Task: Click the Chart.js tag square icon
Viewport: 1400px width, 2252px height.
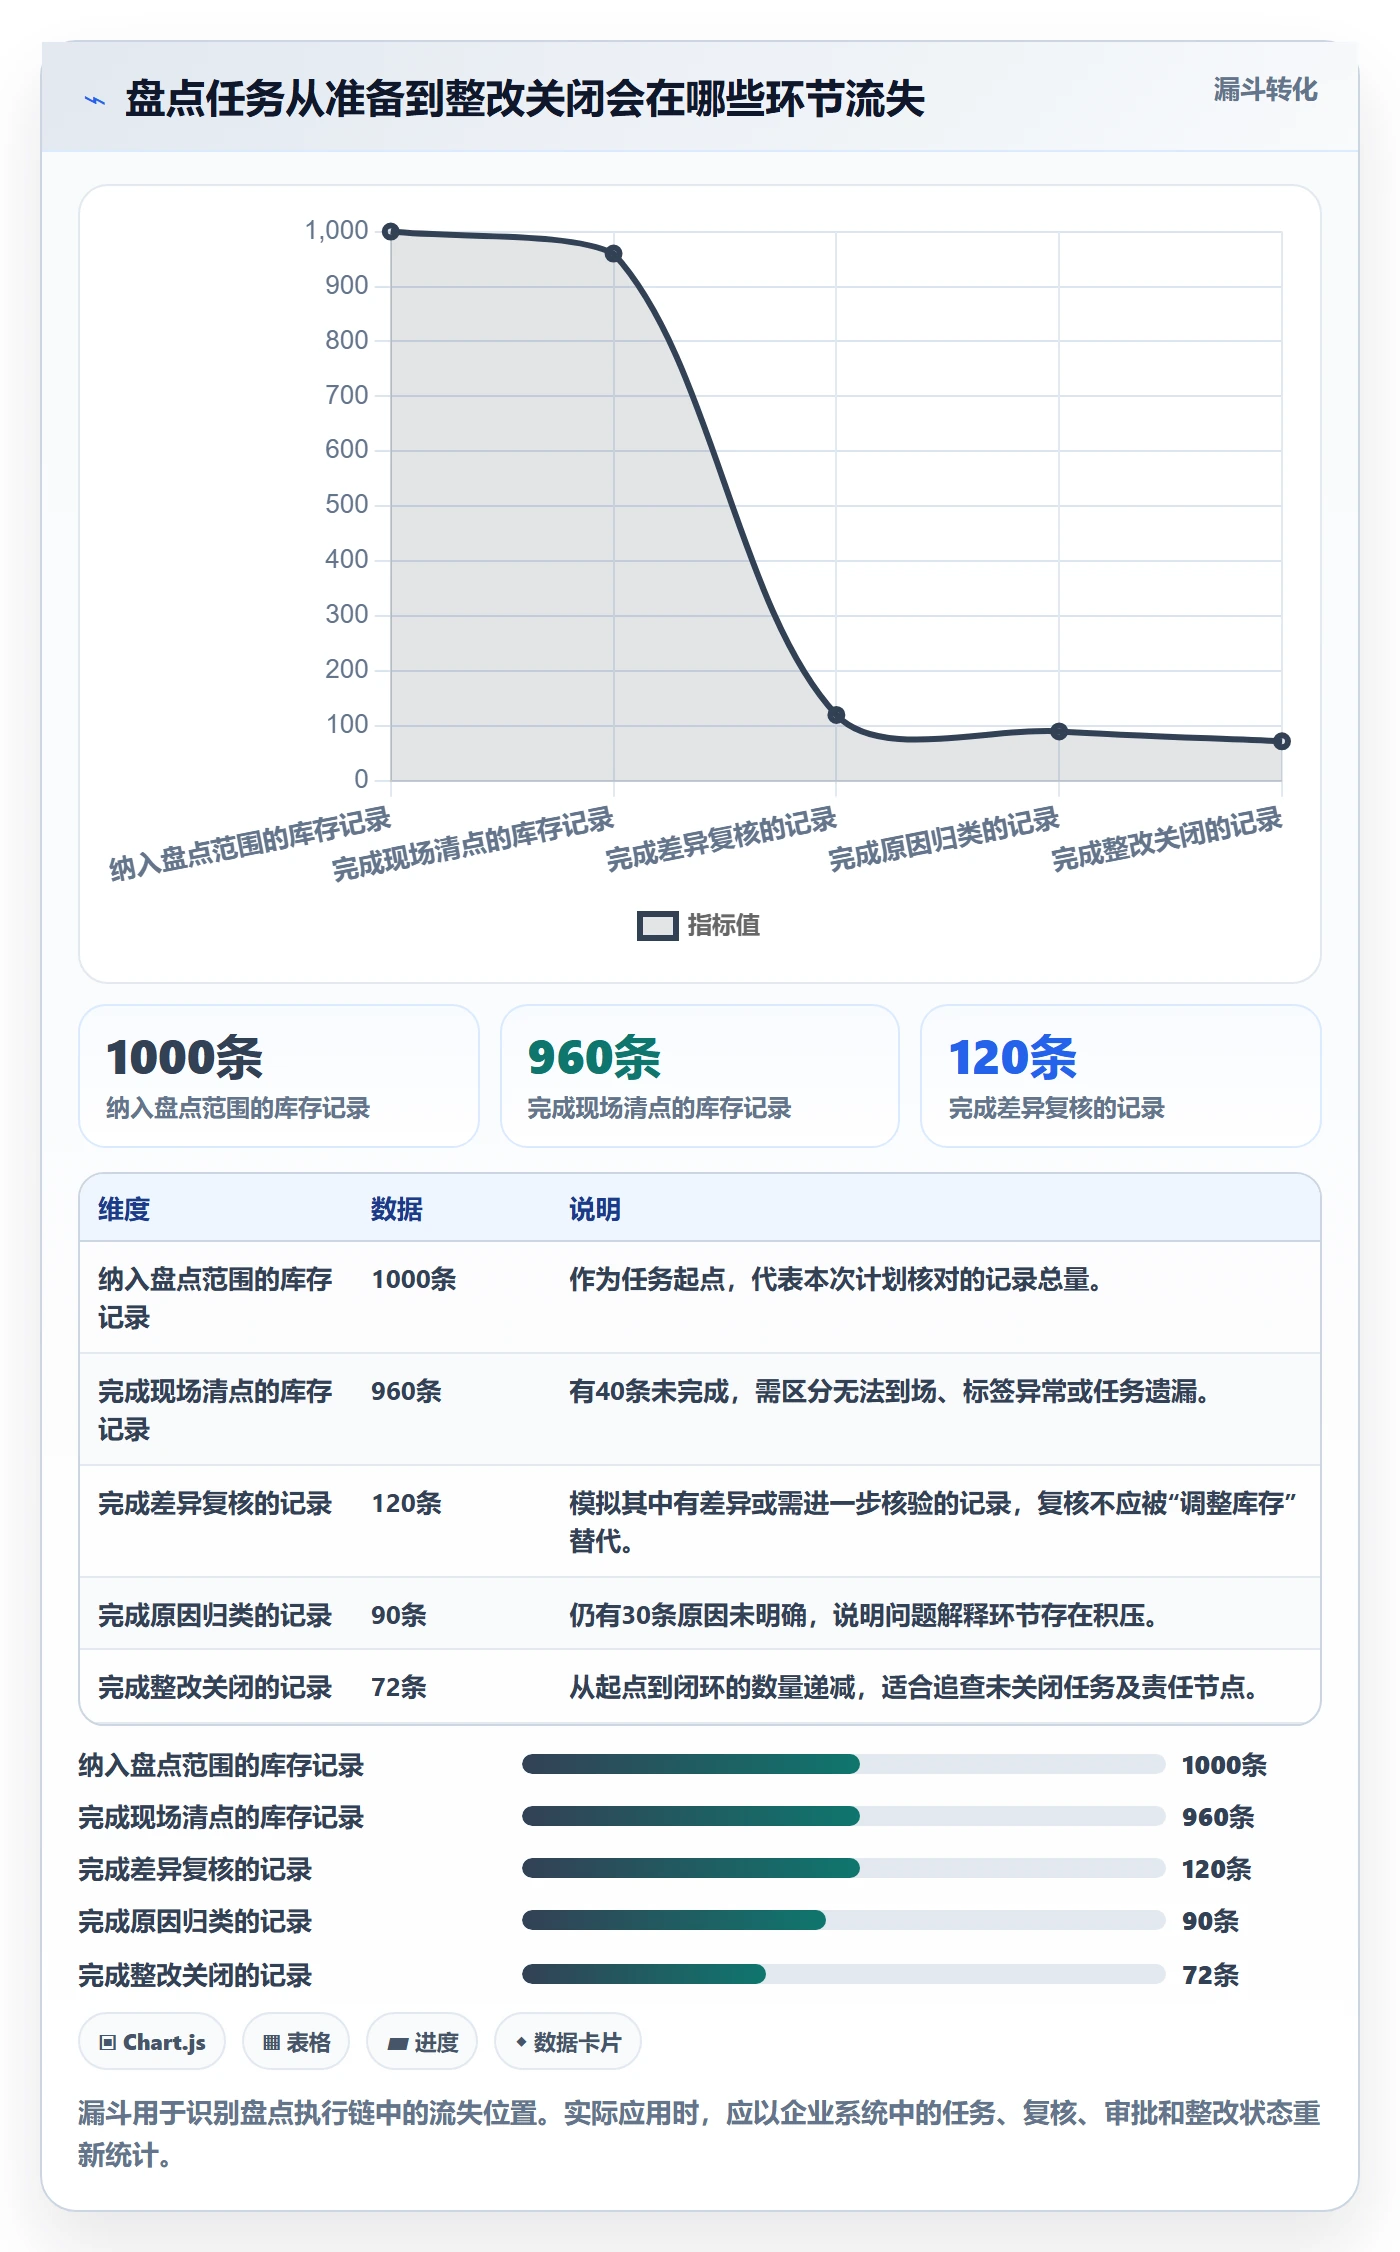Action: [108, 2043]
